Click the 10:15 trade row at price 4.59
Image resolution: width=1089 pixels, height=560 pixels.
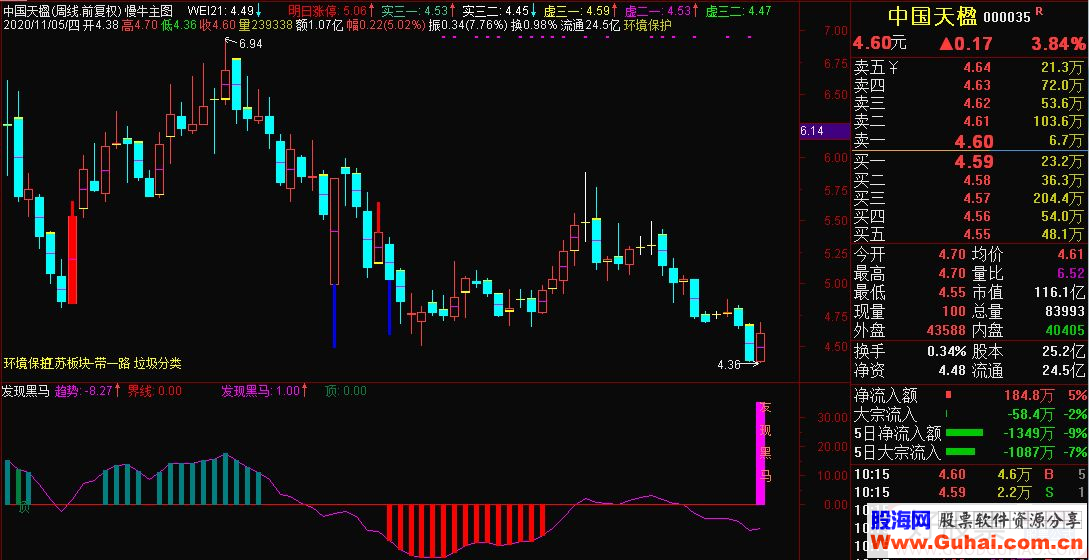[970, 493]
